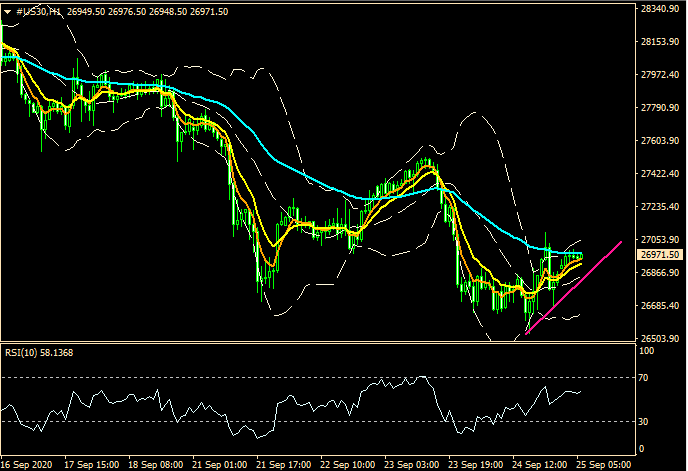Click the 25 Sep 05:00 time label
The height and width of the screenshot is (471, 688).
click(602, 464)
